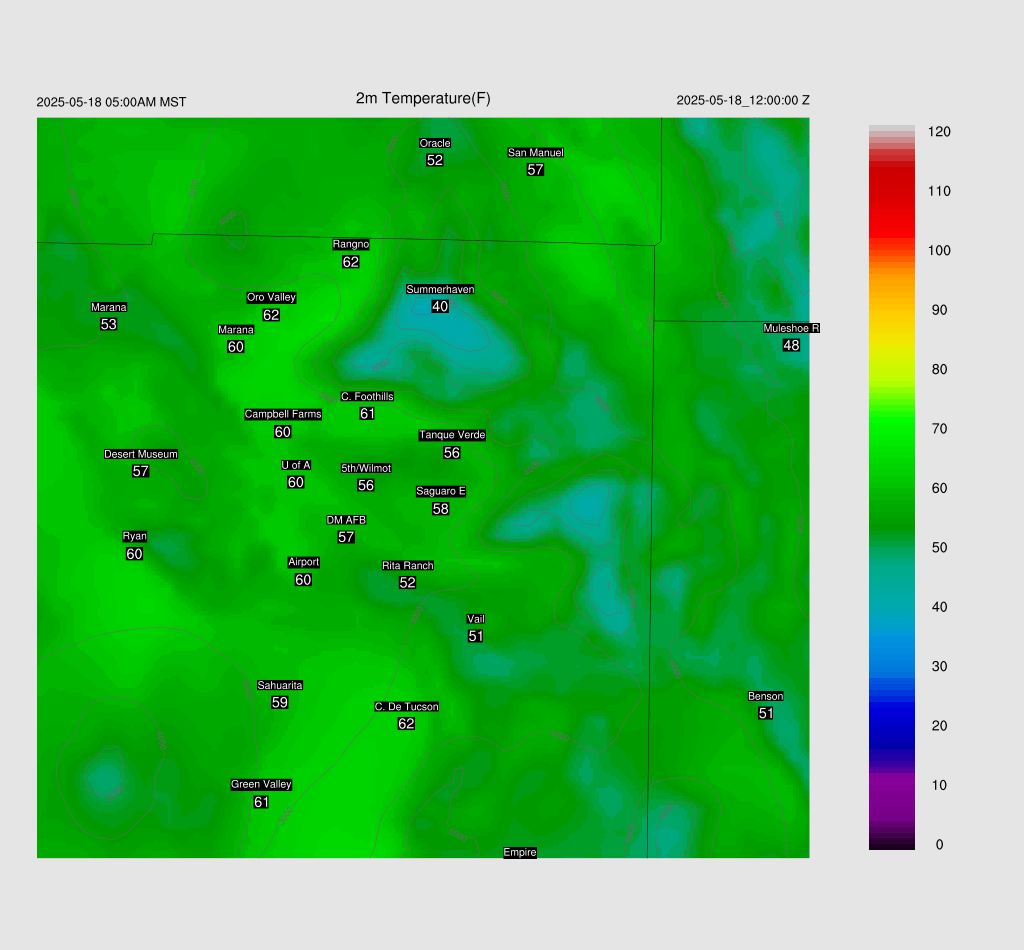The width and height of the screenshot is (1024, 950).
Task: Click the 57 reading under San Manuel
Action: [x=536, y=170]
